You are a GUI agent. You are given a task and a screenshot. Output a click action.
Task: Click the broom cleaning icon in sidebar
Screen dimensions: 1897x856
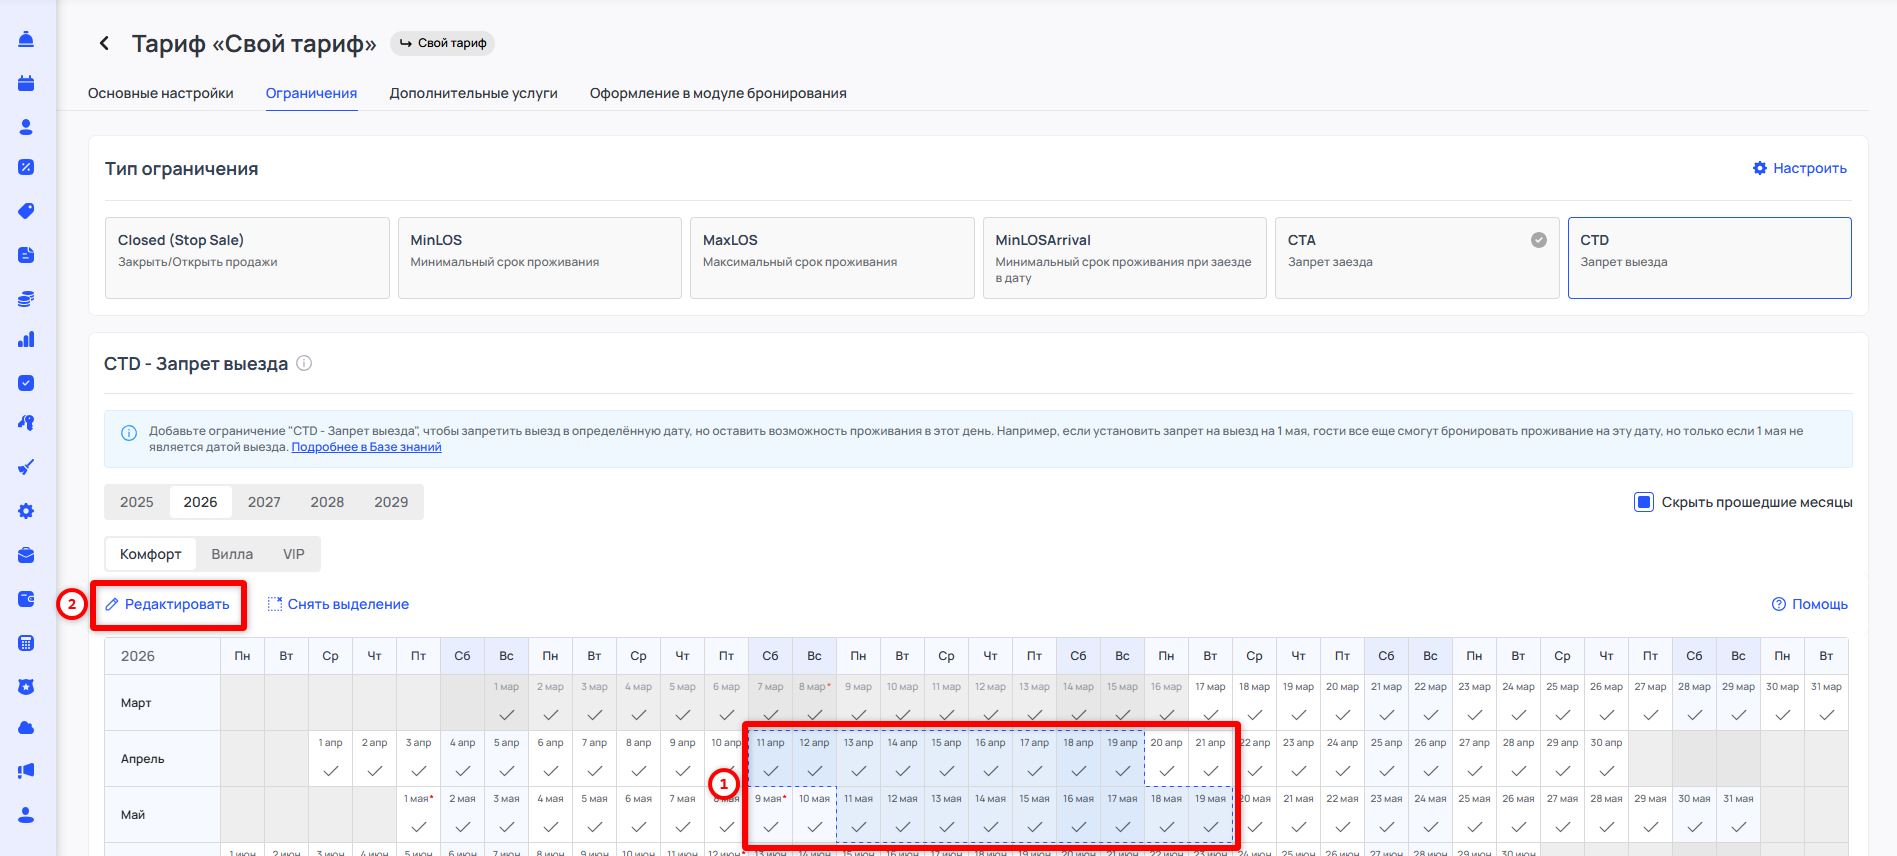27,467
